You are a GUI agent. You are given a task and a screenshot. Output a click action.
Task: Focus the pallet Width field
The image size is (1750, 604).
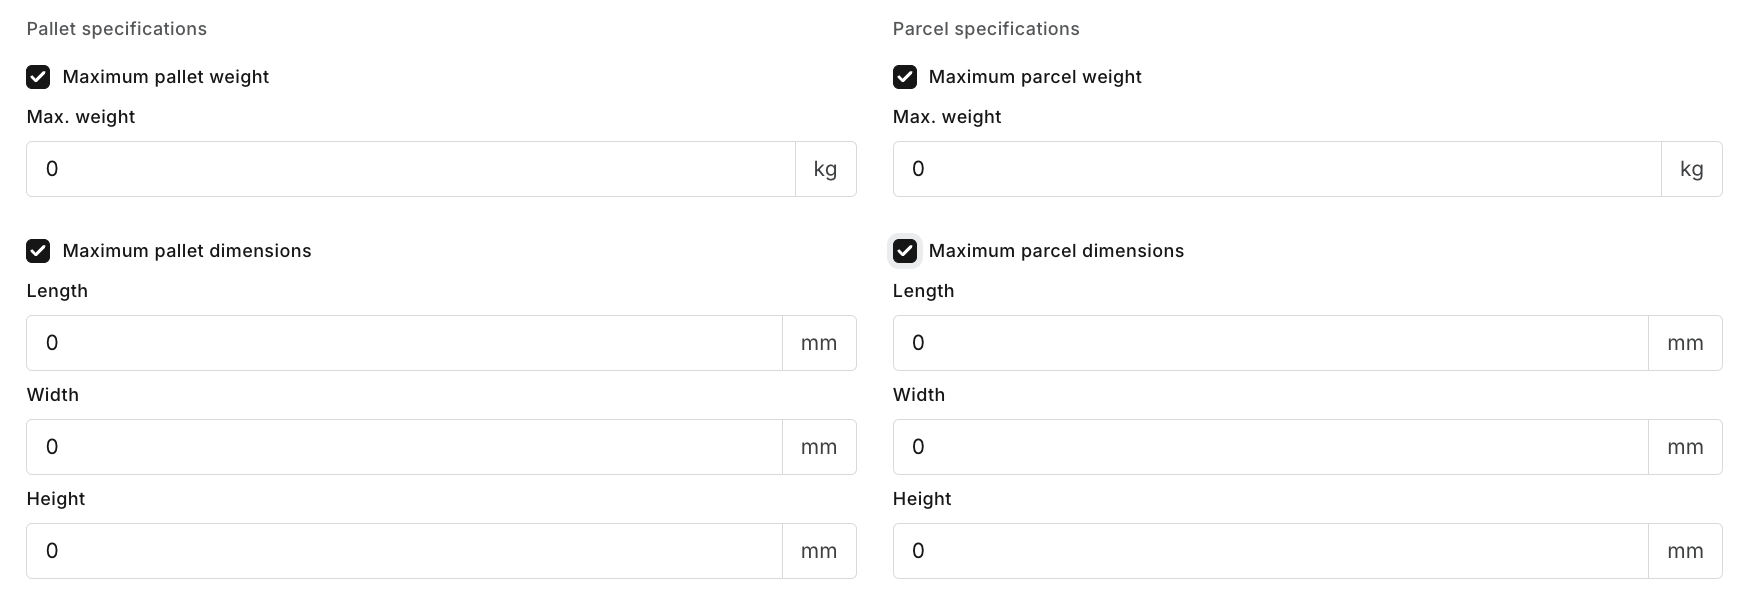pyautogui.click(x=404, y=447)
